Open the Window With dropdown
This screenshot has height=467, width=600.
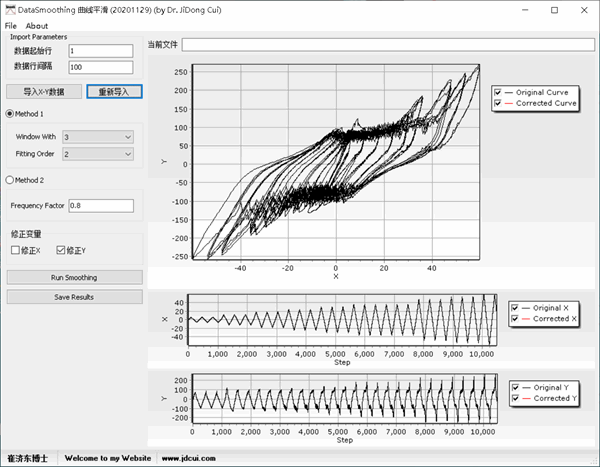pyautogui.click(x=98, y=137)
